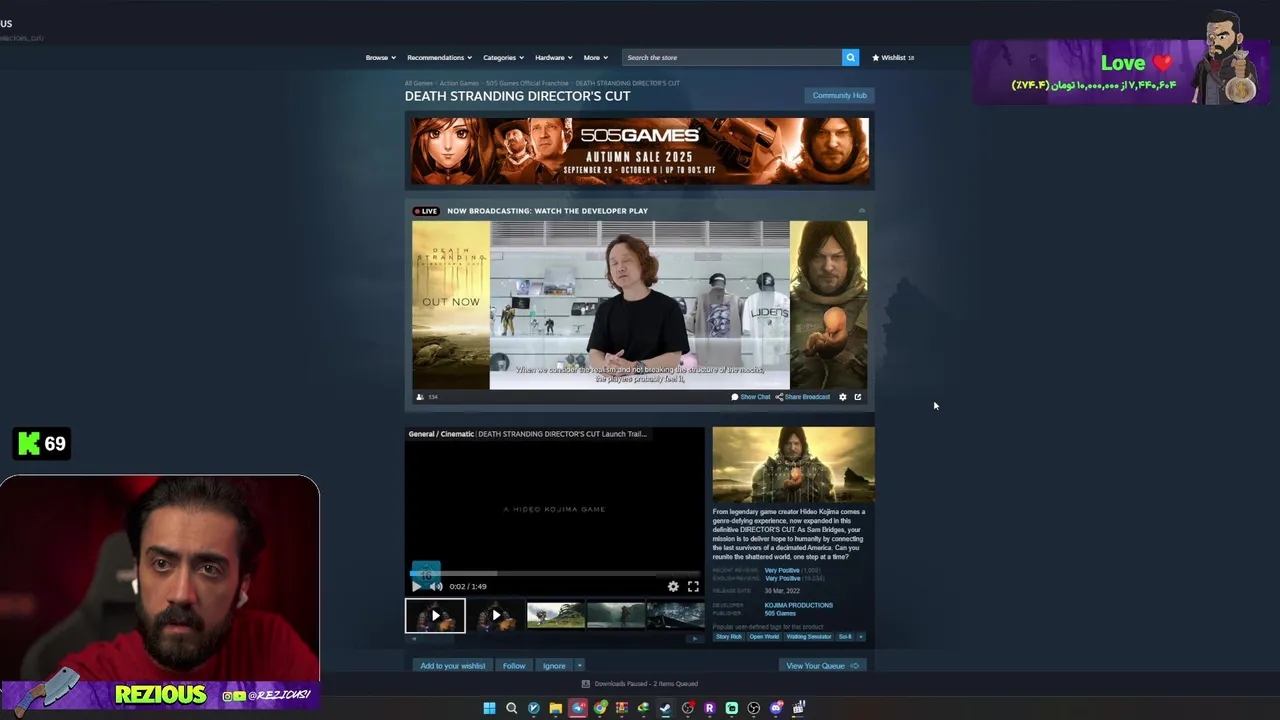The height and width of the screenshot is (720, 1280).
Task: Open the Recommendations dropdown menu
Action: 439,57
